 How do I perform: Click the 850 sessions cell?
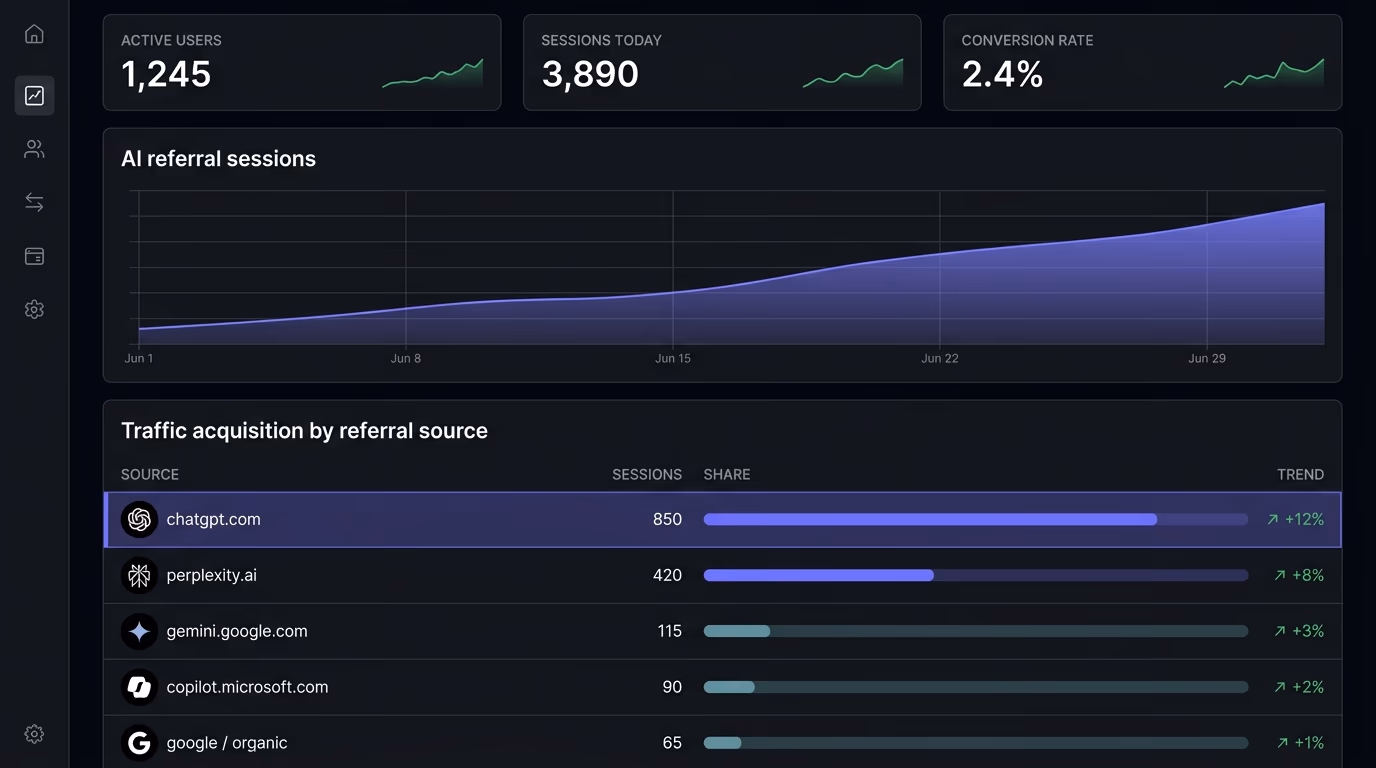coord(667,519)
